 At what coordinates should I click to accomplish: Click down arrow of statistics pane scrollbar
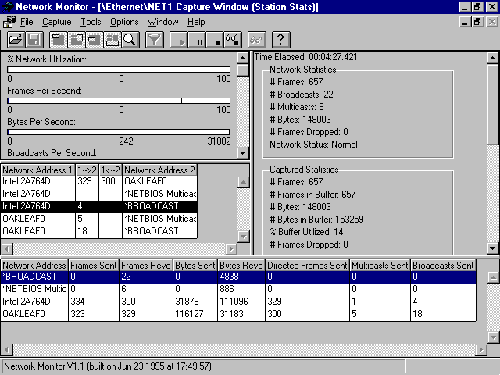493,248
